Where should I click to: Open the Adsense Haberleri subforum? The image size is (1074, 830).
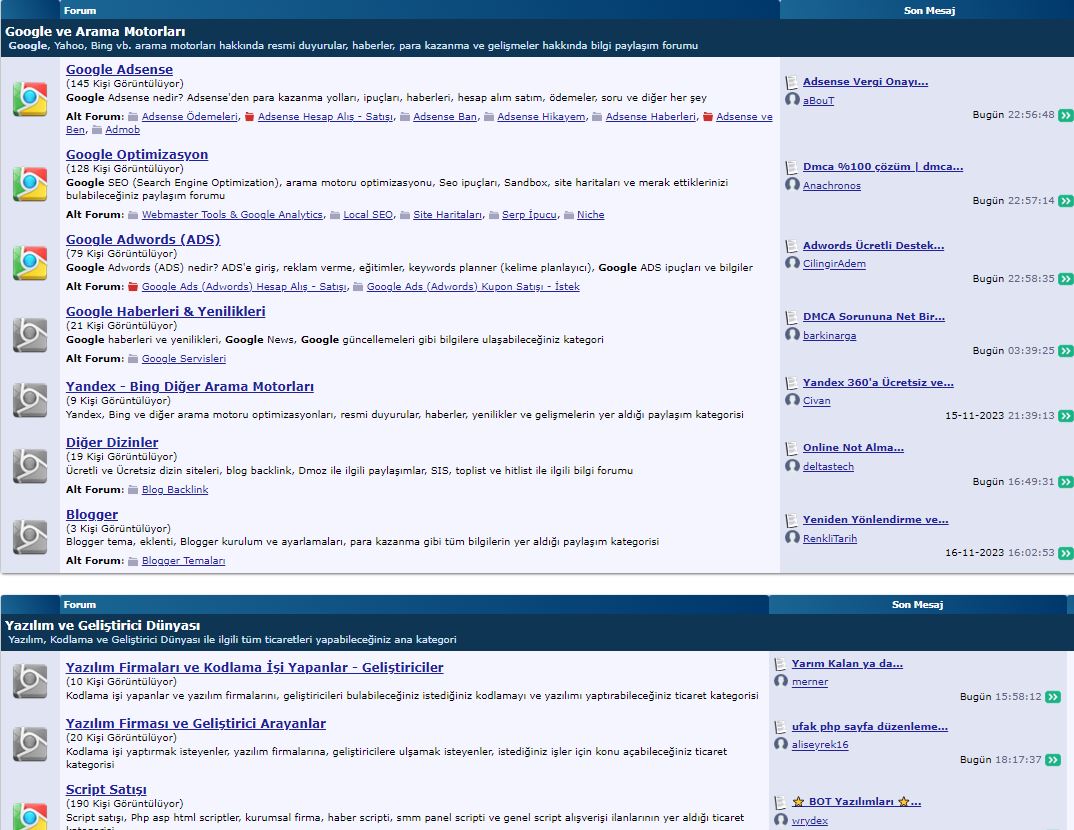click(651, 117)
